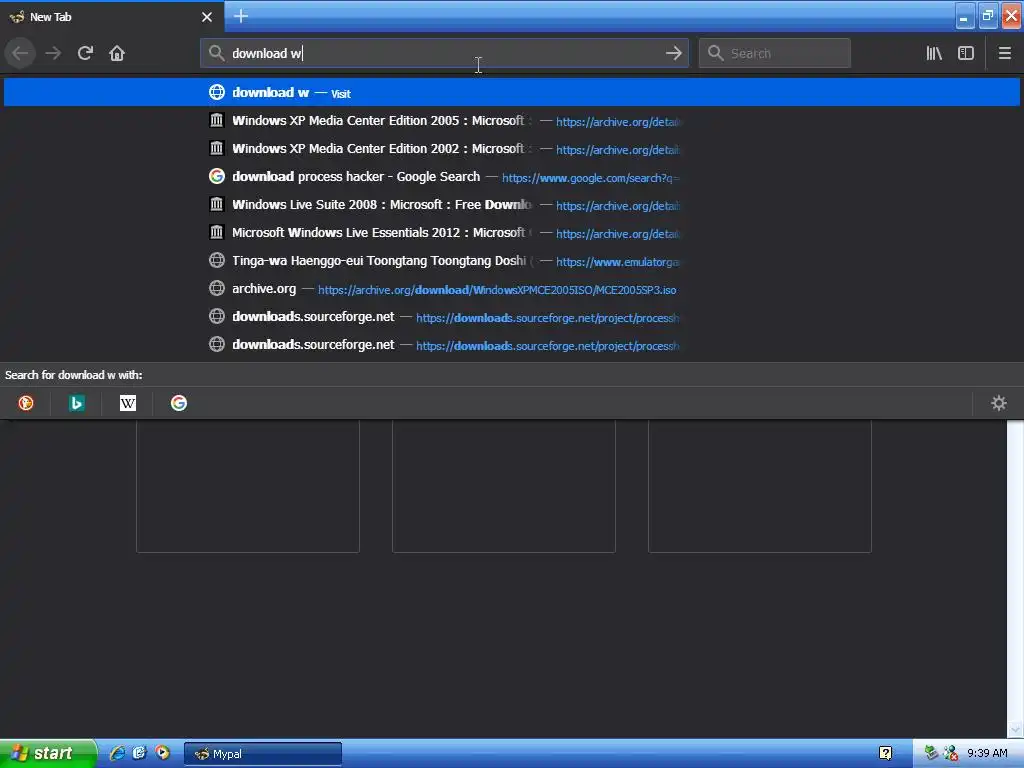Click the page vertical scrollbar
This screenshot has height=768, width=1024.
(x=1014, y=578)
